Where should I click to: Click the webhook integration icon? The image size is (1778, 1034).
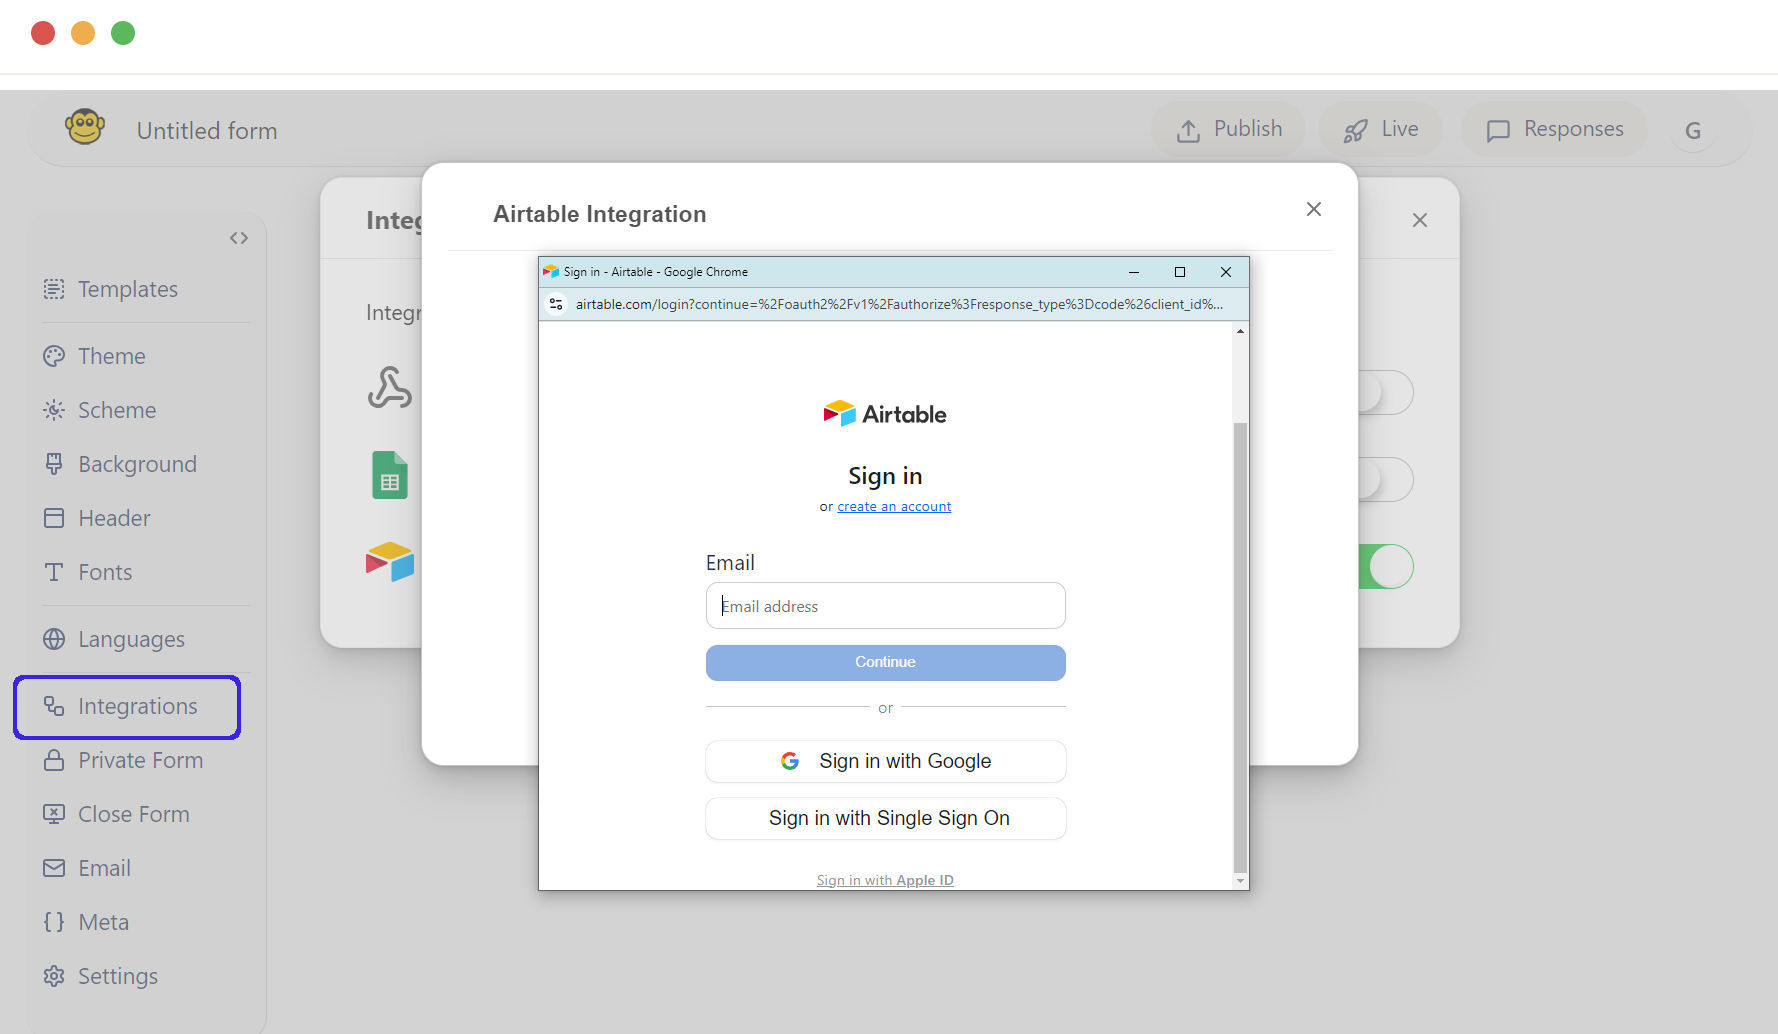coord(390,388)
